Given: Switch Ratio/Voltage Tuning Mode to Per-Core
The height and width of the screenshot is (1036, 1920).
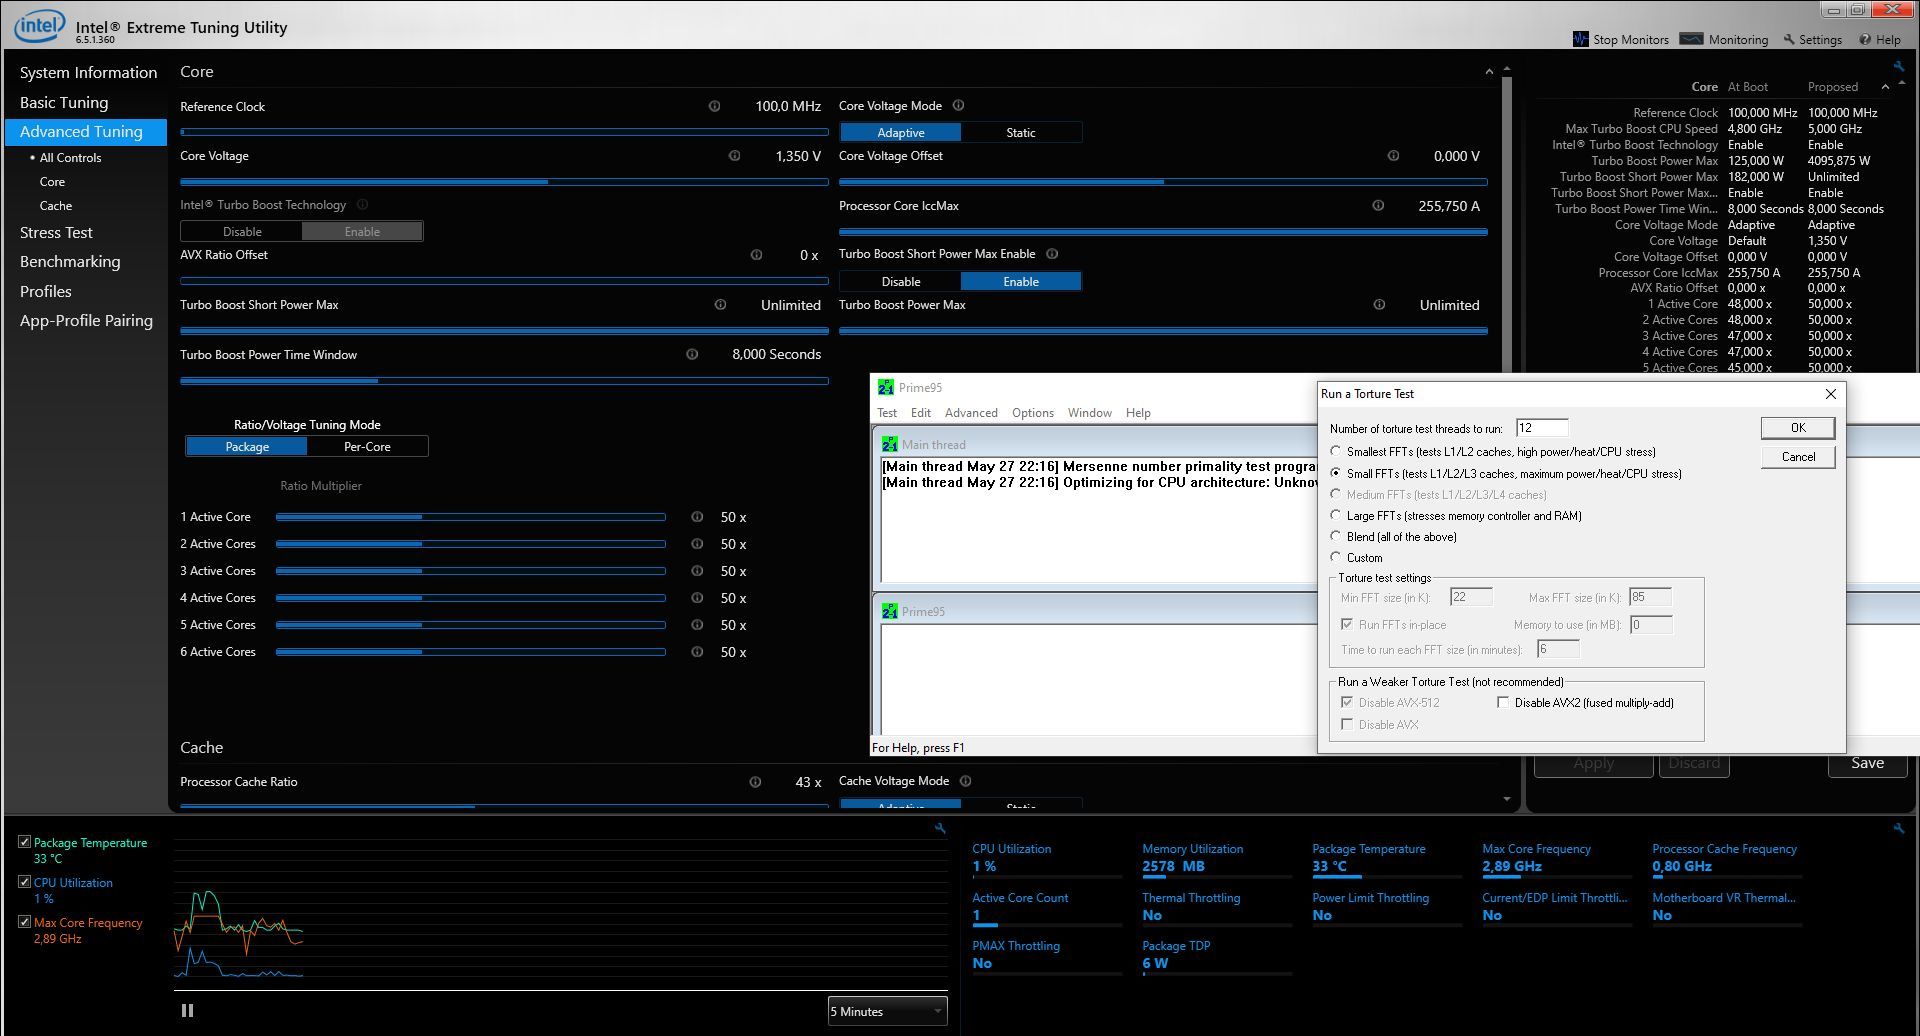Looking at the screenshot, I should pos(367,446).
